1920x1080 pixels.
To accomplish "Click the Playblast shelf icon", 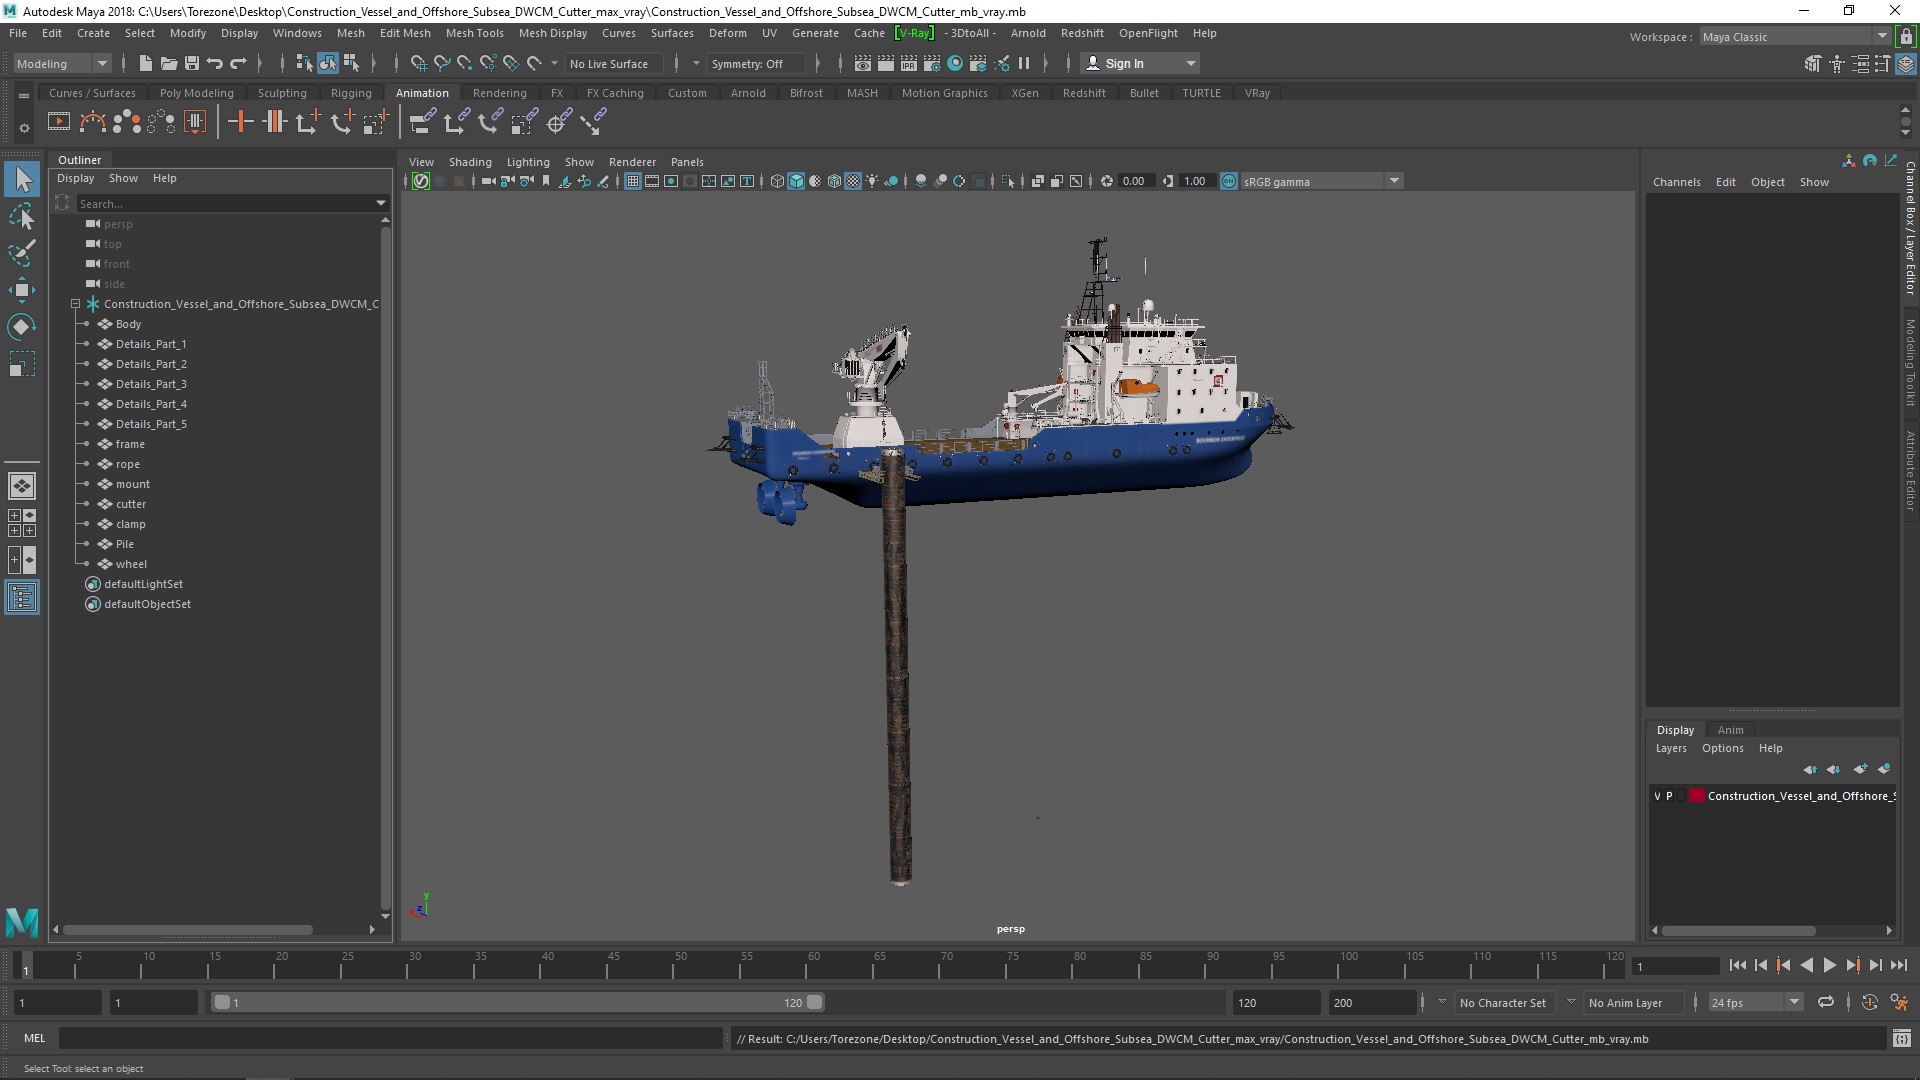I will pyautogui.click(x=59, y=122).
